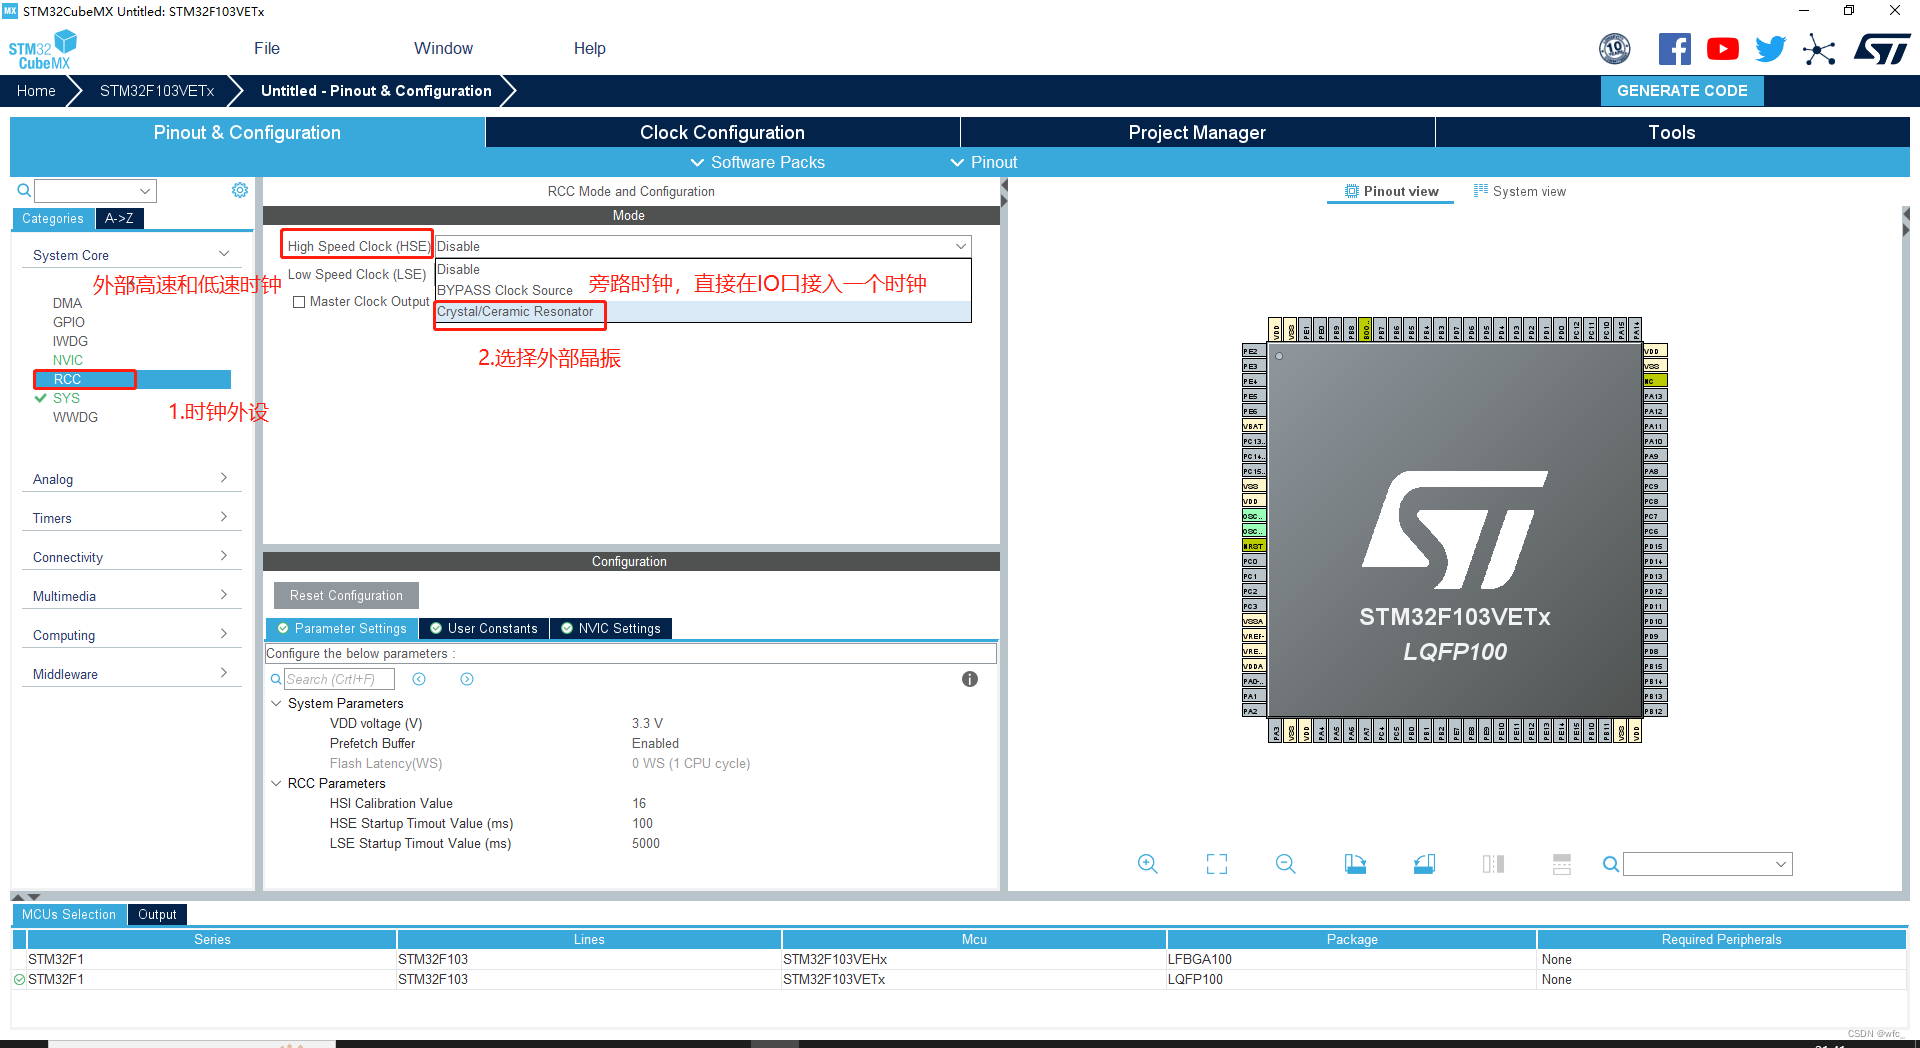This screenshot has height=1048, width=1920.
Task: Click the search magnifier above Categories
Action: [24, 190]
